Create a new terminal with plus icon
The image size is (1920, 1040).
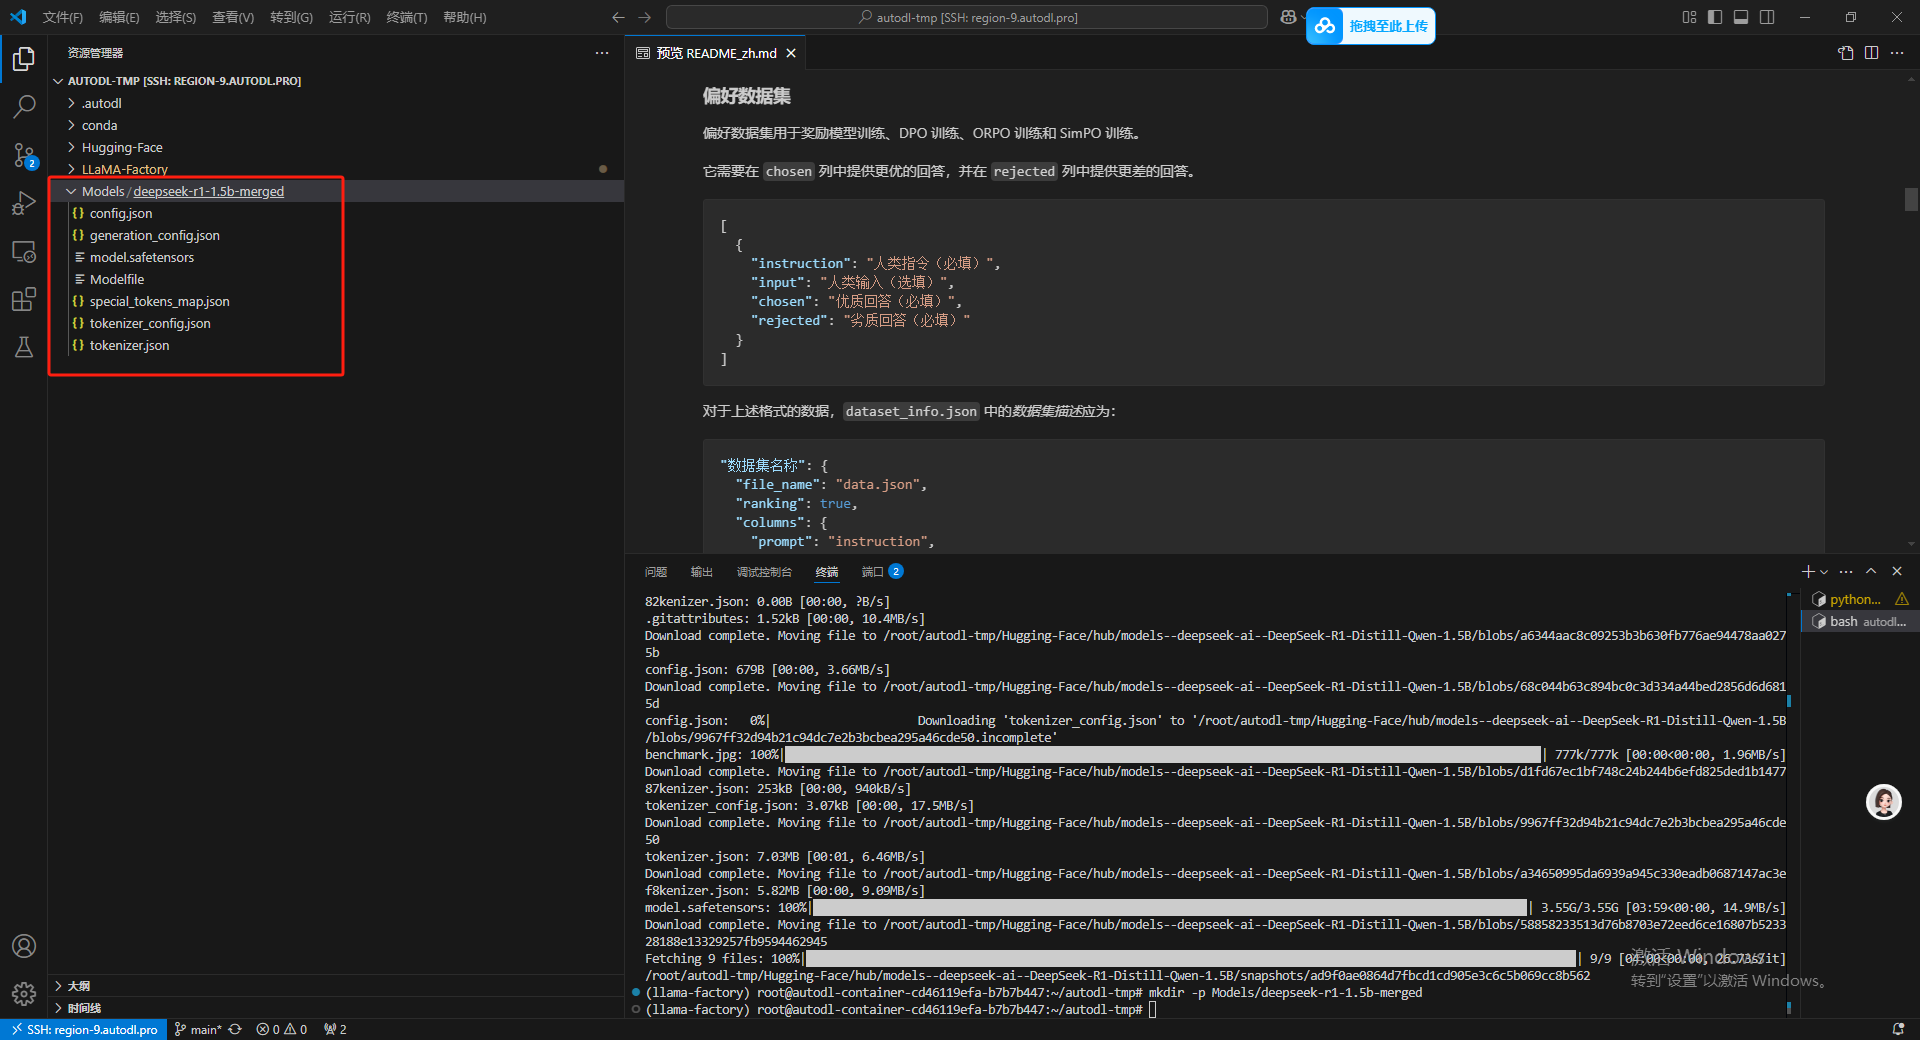1808,572
